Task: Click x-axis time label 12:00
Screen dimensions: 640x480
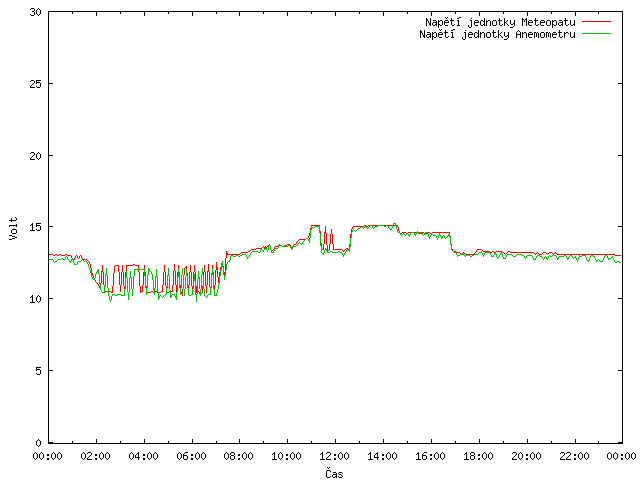Action: 334,456
